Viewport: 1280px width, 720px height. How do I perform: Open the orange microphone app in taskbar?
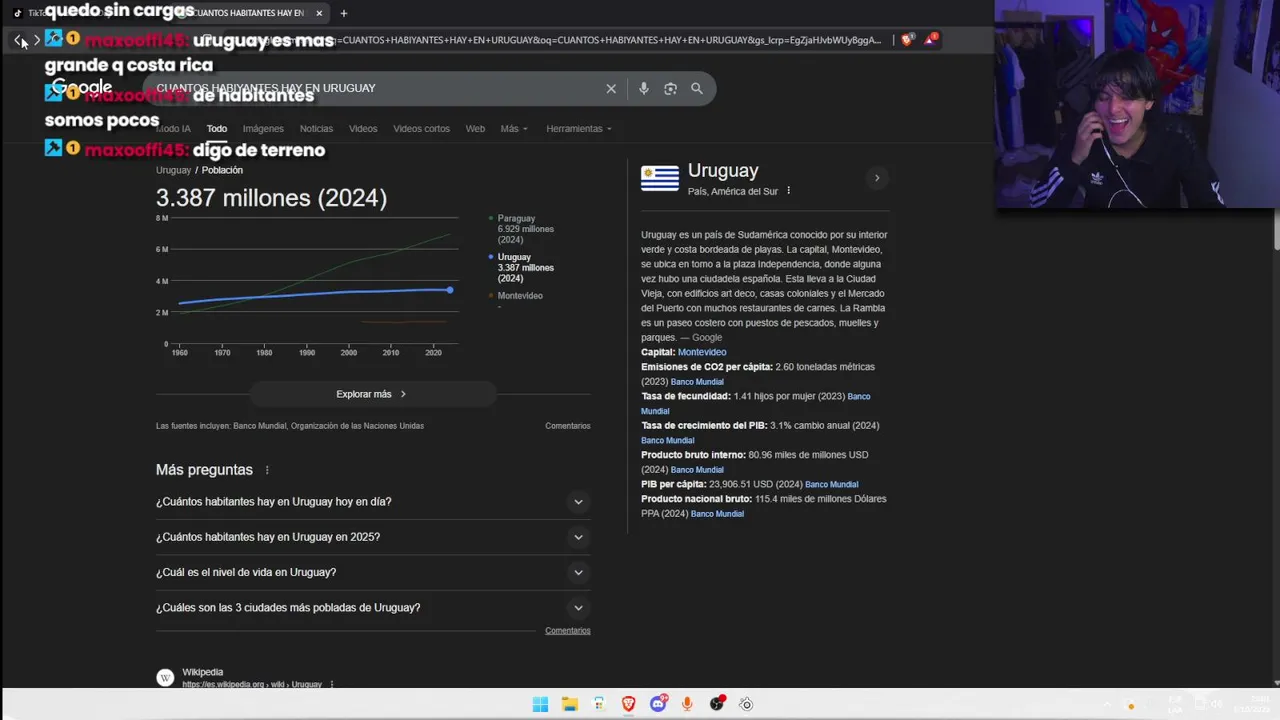tap(687, 704)
